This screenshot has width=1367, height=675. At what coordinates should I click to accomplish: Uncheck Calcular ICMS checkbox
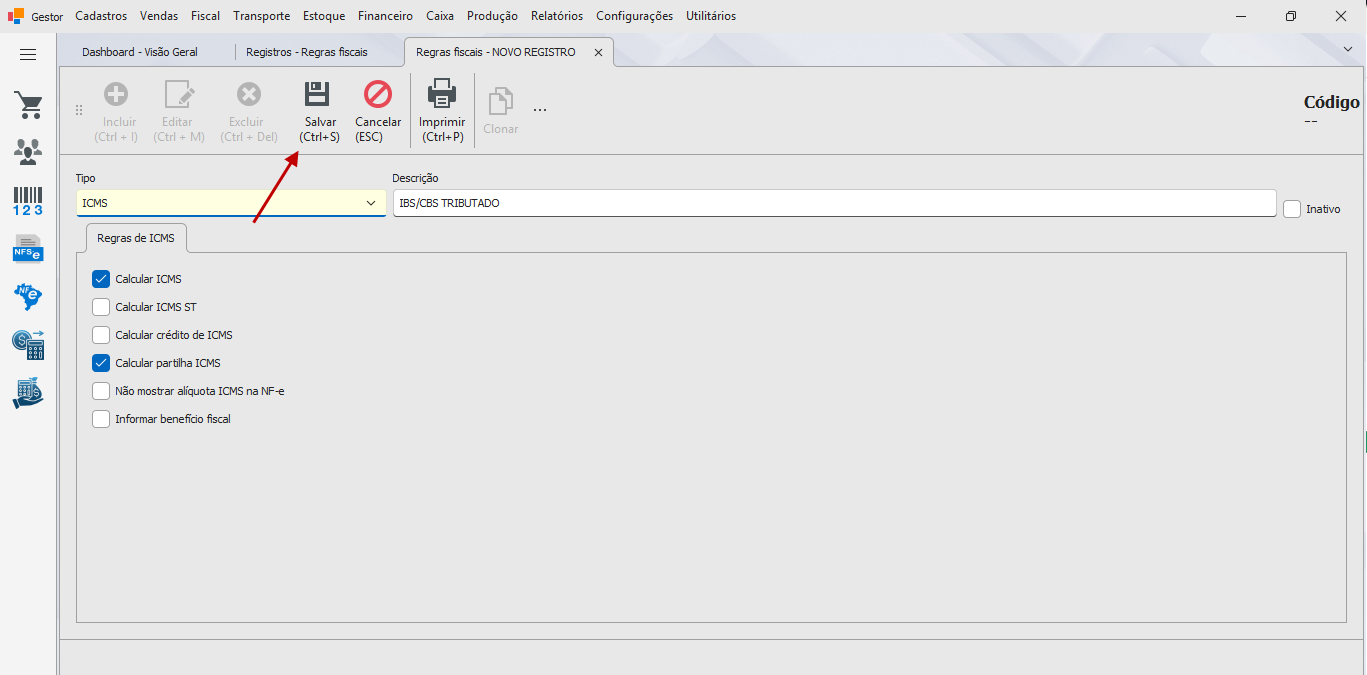(x=101, y=279)
